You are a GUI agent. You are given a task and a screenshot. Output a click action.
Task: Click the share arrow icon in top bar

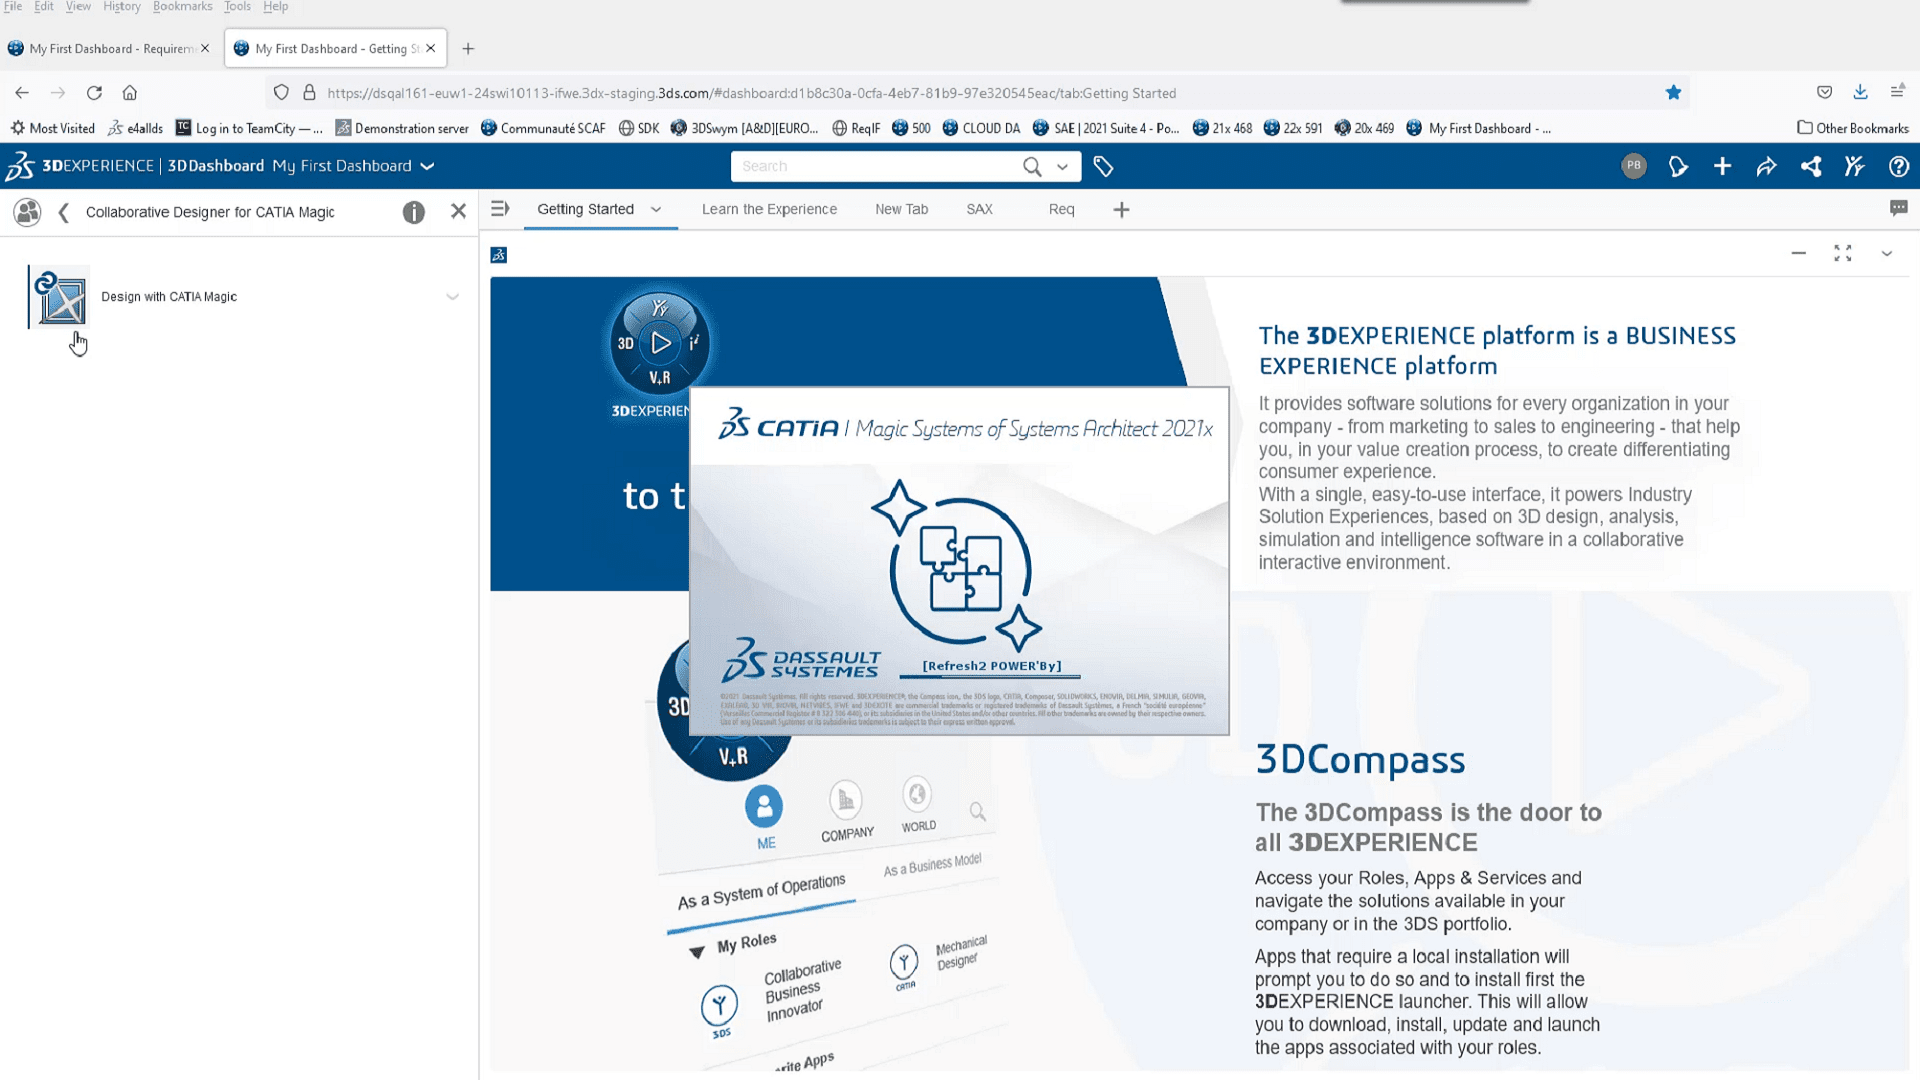[1766, 166]
